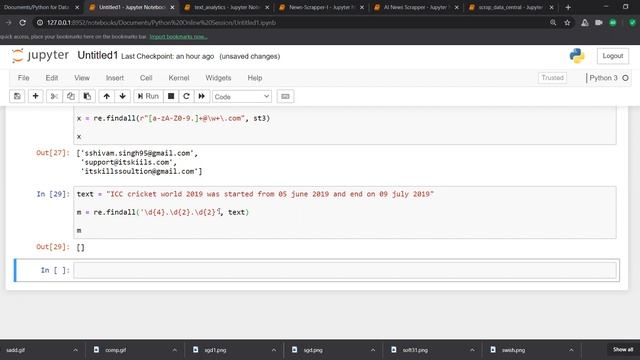This screenshot has height=360, width=640.
Task: Open browser zoom magnifier icon
Action: (553, 23)
